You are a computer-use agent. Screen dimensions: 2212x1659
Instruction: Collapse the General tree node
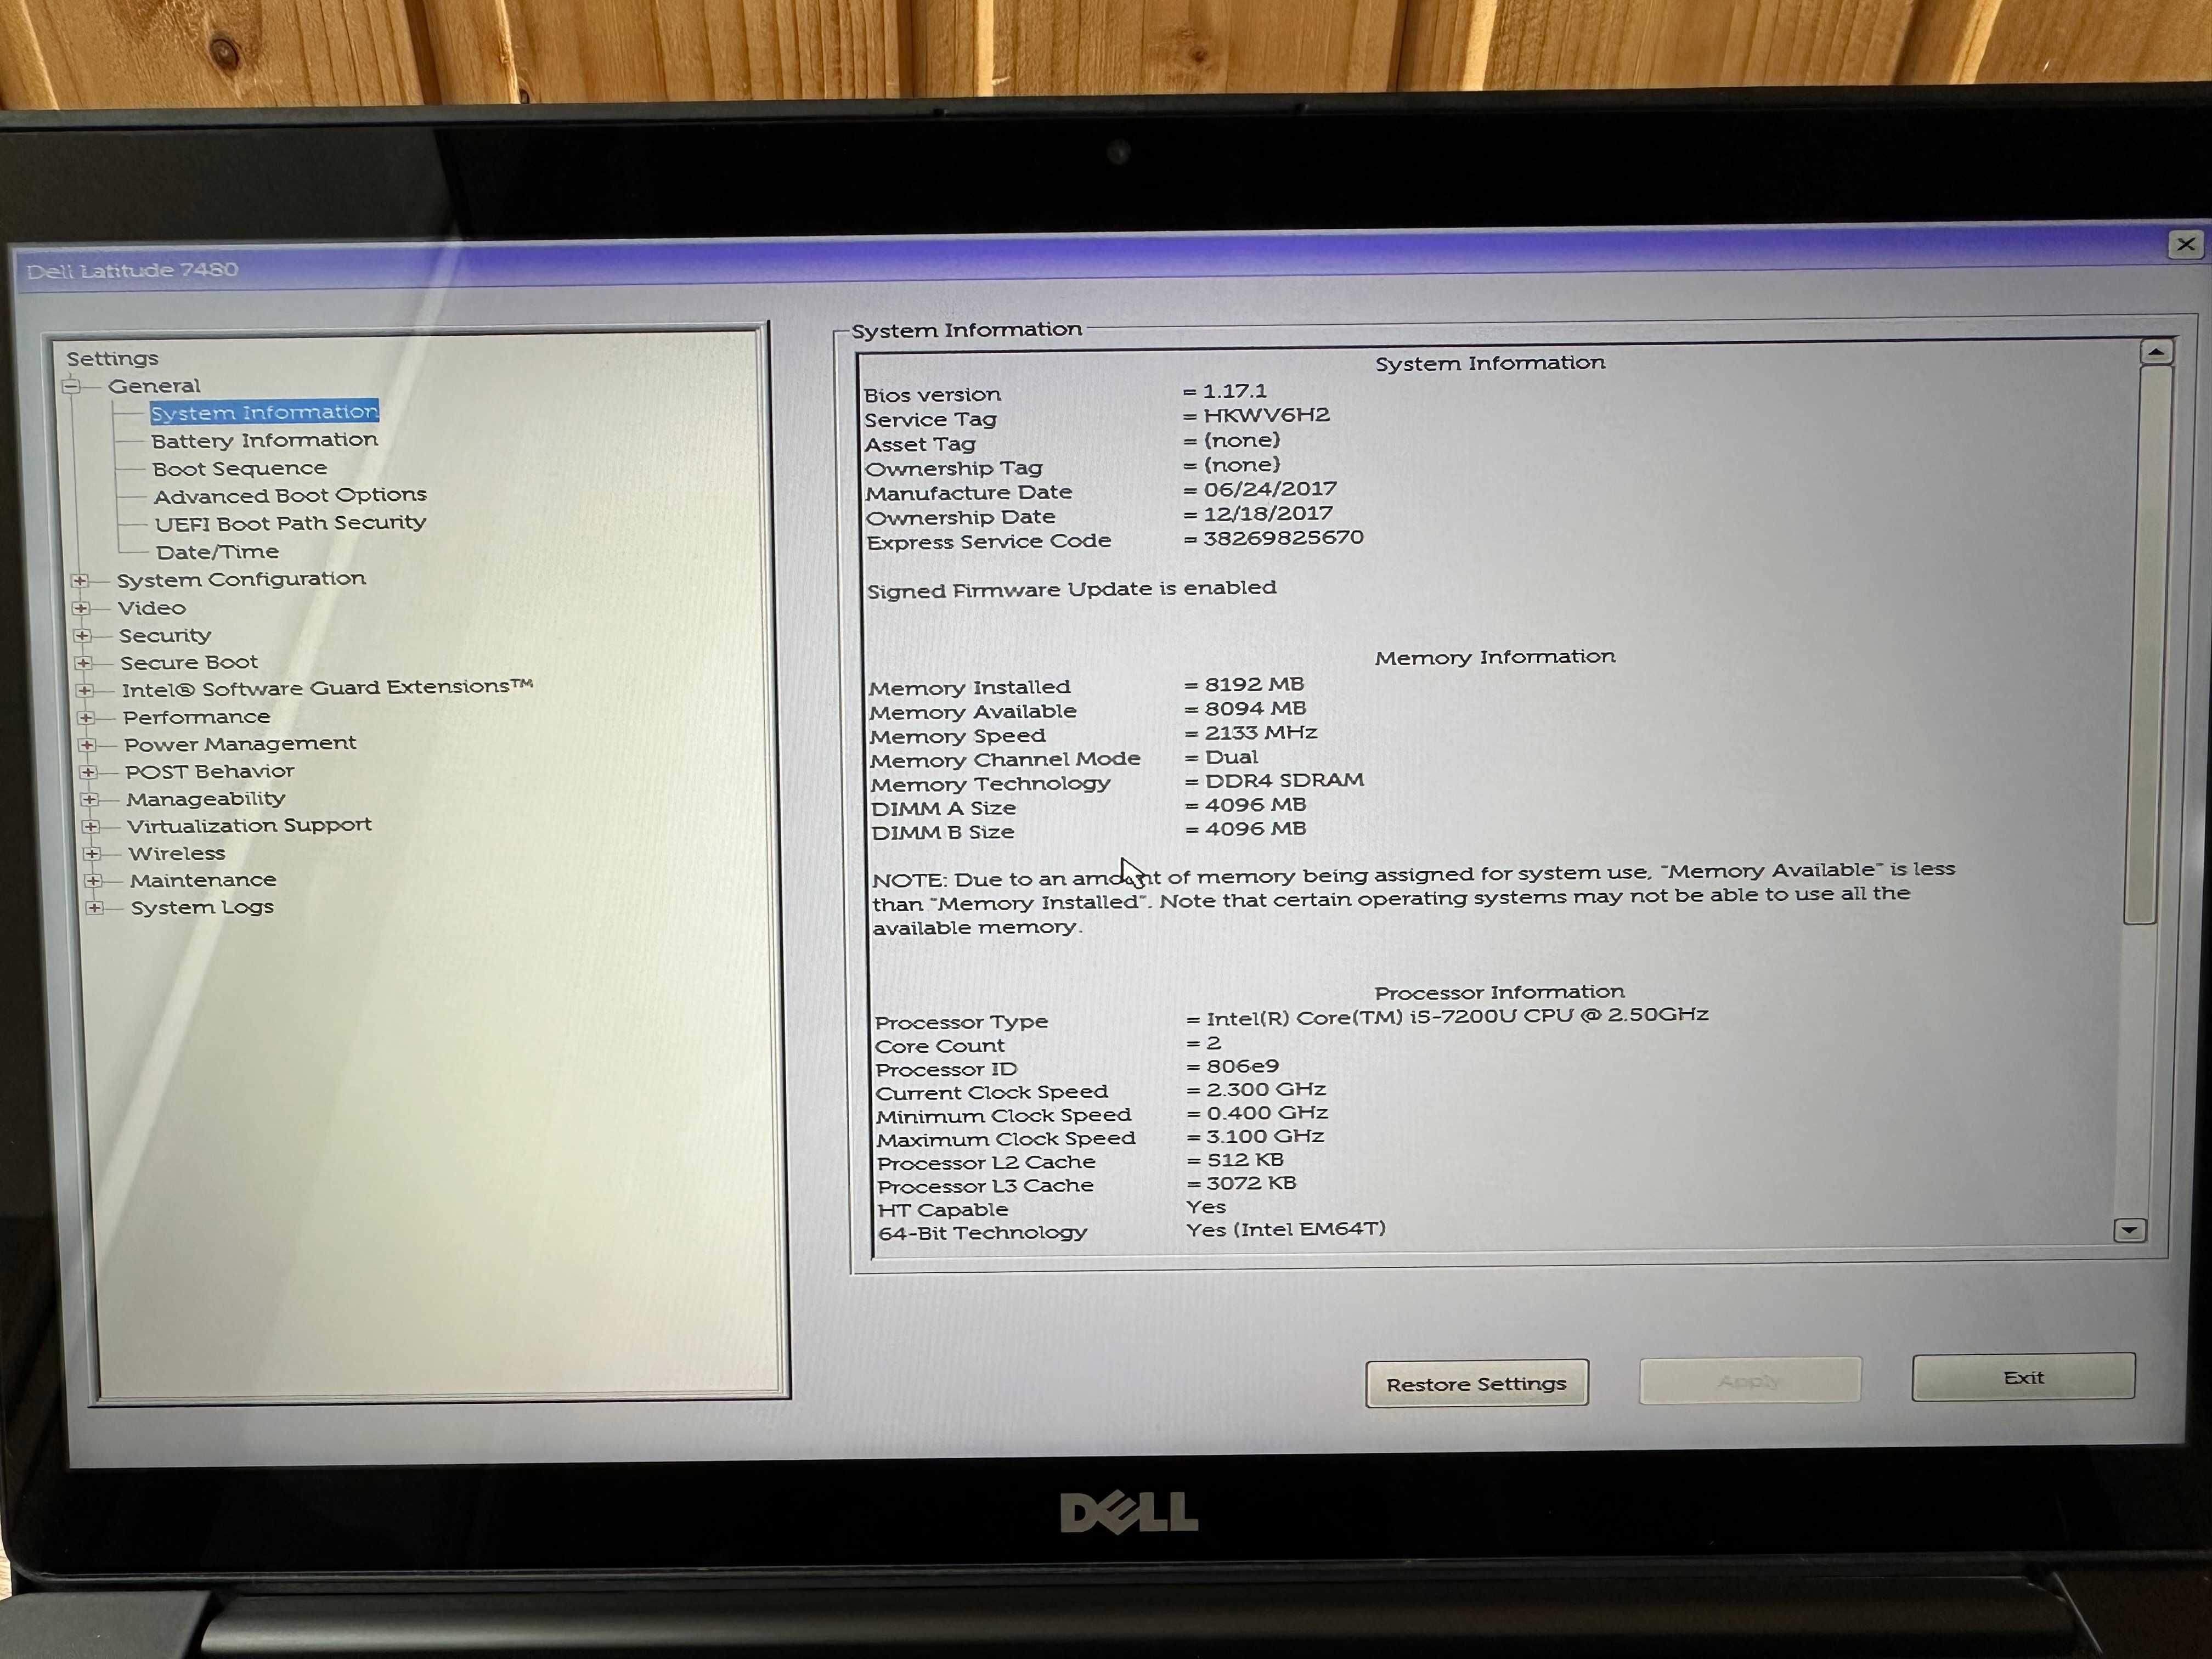point(71,386)
